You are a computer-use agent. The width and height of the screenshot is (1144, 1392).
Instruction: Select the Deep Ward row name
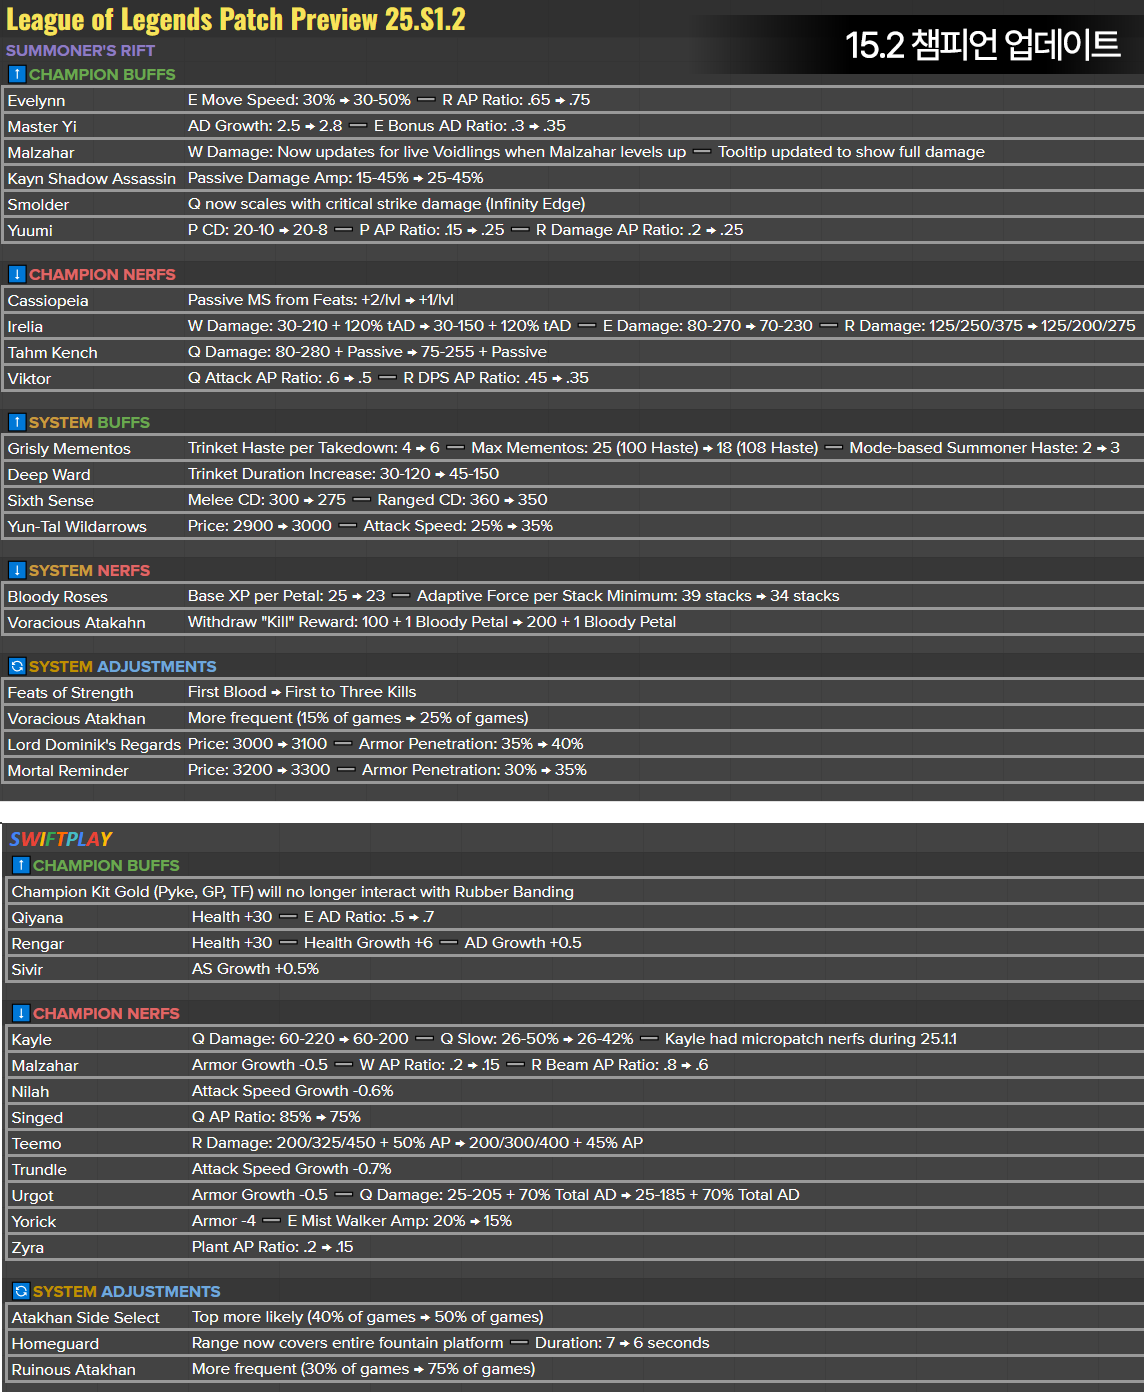click(49, 474)
